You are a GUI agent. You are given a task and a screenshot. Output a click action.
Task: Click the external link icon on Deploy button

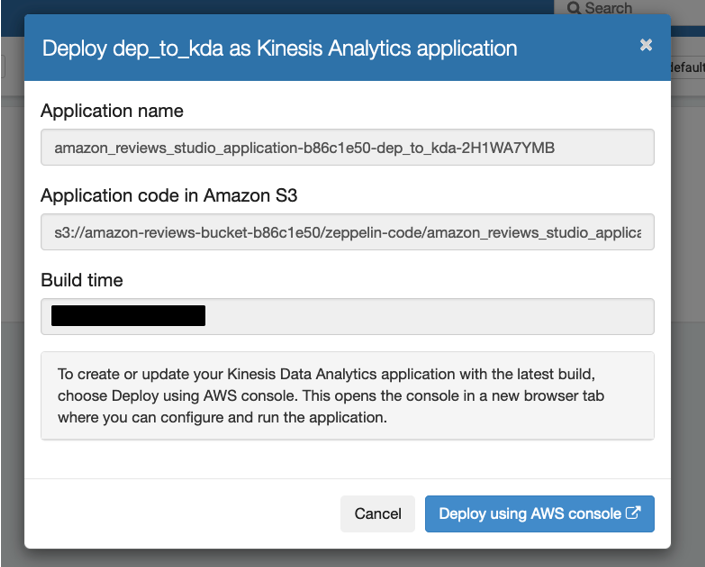pos(633,514)
